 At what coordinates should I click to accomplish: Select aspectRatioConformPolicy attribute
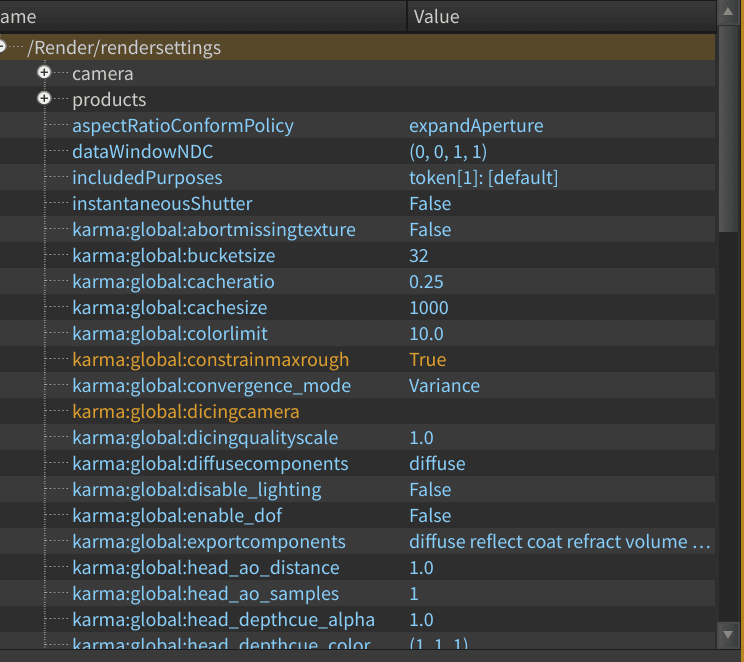click(x=183, y=126)
